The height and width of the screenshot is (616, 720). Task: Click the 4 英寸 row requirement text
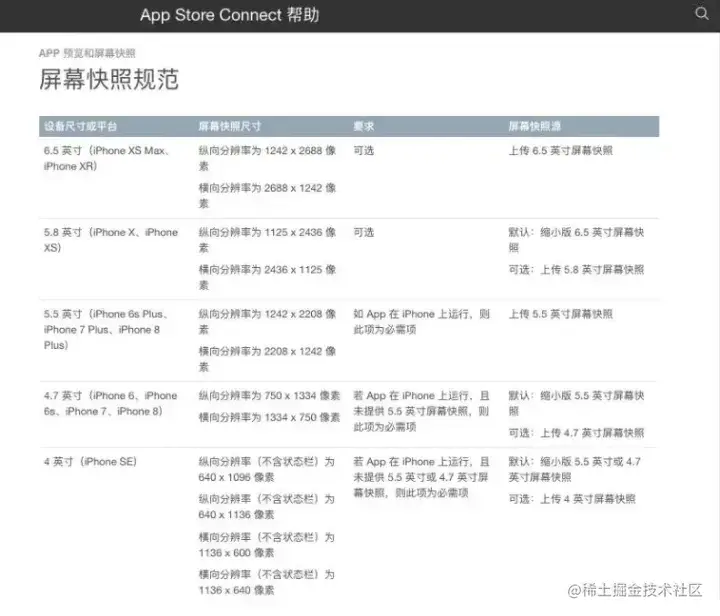[x=422, y=477]
